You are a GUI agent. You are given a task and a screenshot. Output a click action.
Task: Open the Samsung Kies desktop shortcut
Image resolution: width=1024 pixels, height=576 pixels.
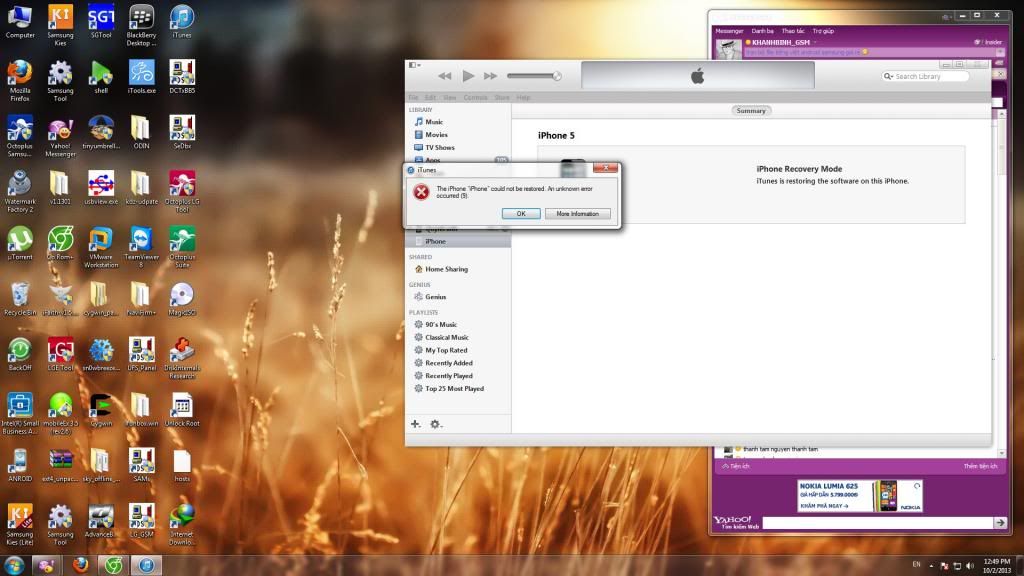pyautogui.click(x=60, y=25)
